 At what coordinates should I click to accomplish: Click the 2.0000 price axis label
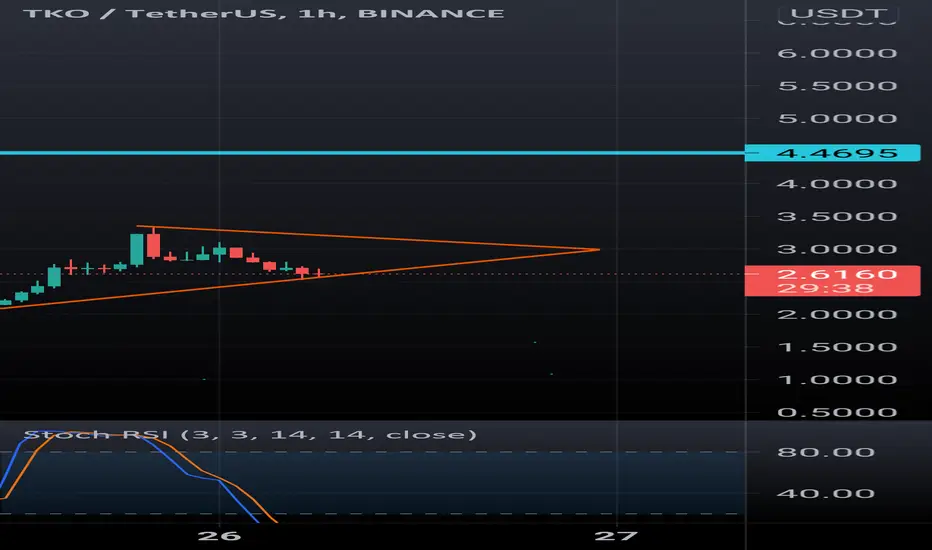pos(837,315)
